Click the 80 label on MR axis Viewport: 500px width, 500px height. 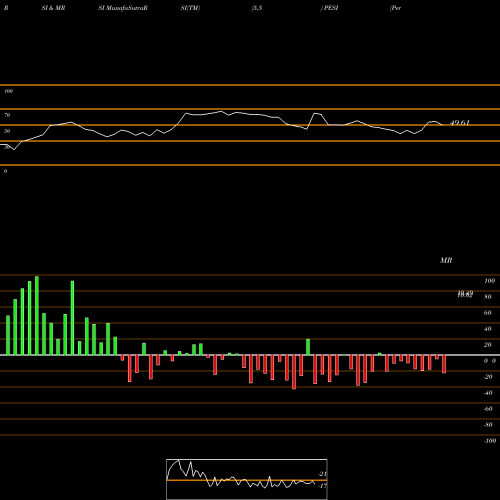click(488, 297)
